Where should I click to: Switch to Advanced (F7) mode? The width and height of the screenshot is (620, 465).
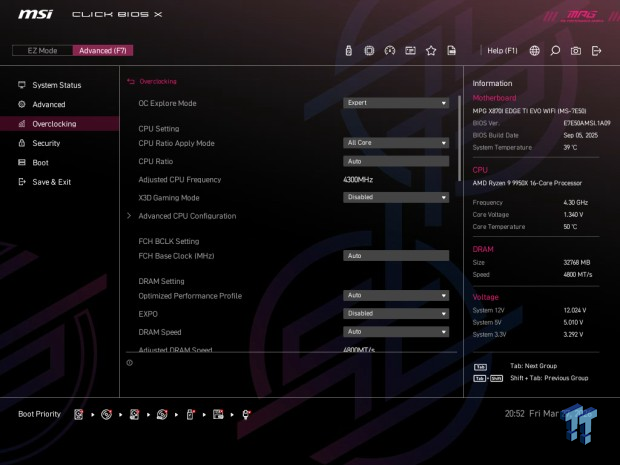click(103, 51)
